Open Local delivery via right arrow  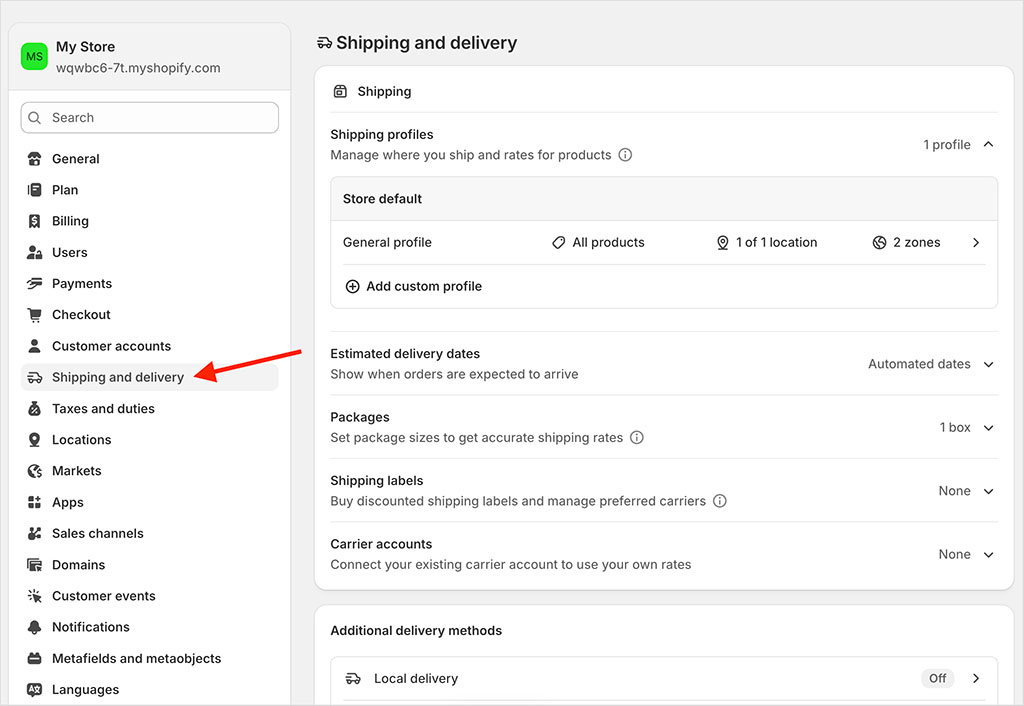(x=976, y=679)
